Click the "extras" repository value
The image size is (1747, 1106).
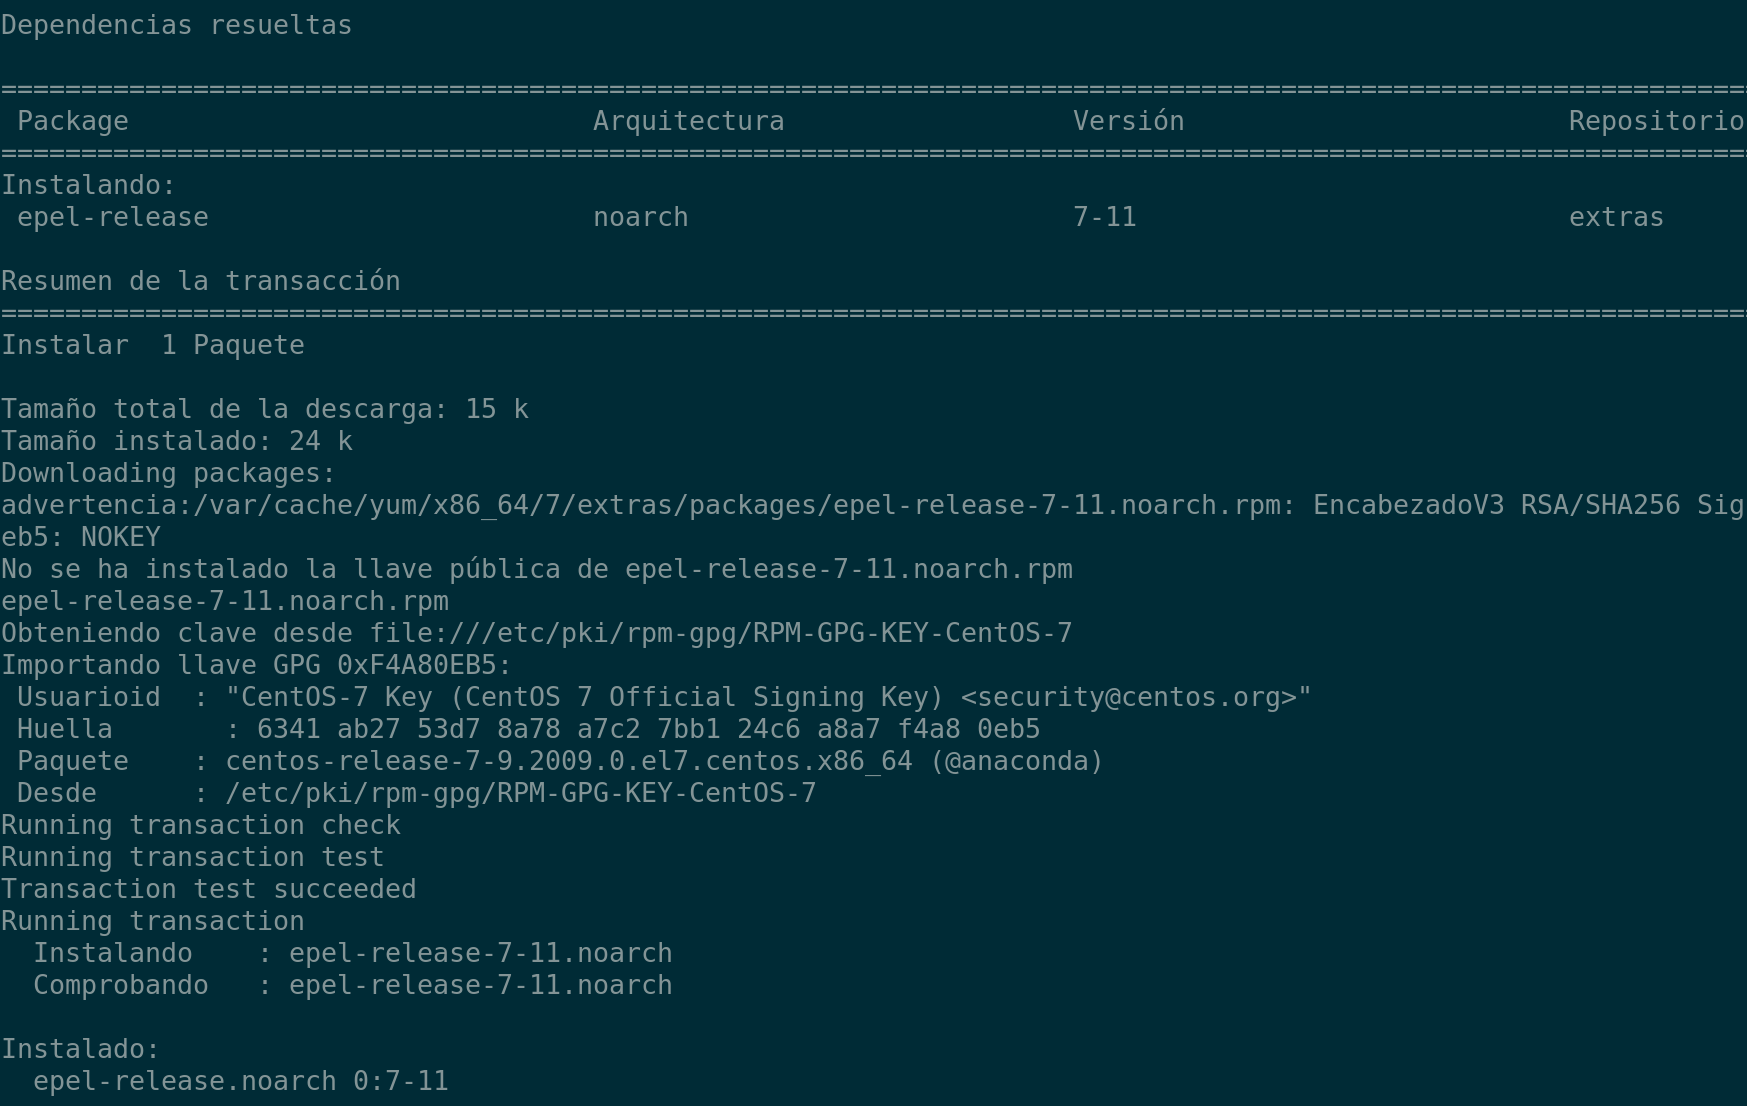pyautogui.click(x=1616, y=217)
